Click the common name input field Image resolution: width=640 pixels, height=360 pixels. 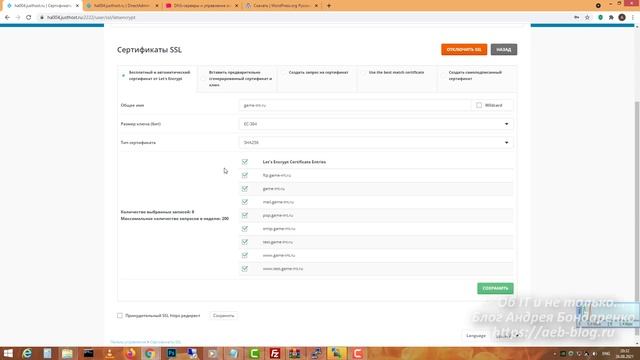[354, 105]
